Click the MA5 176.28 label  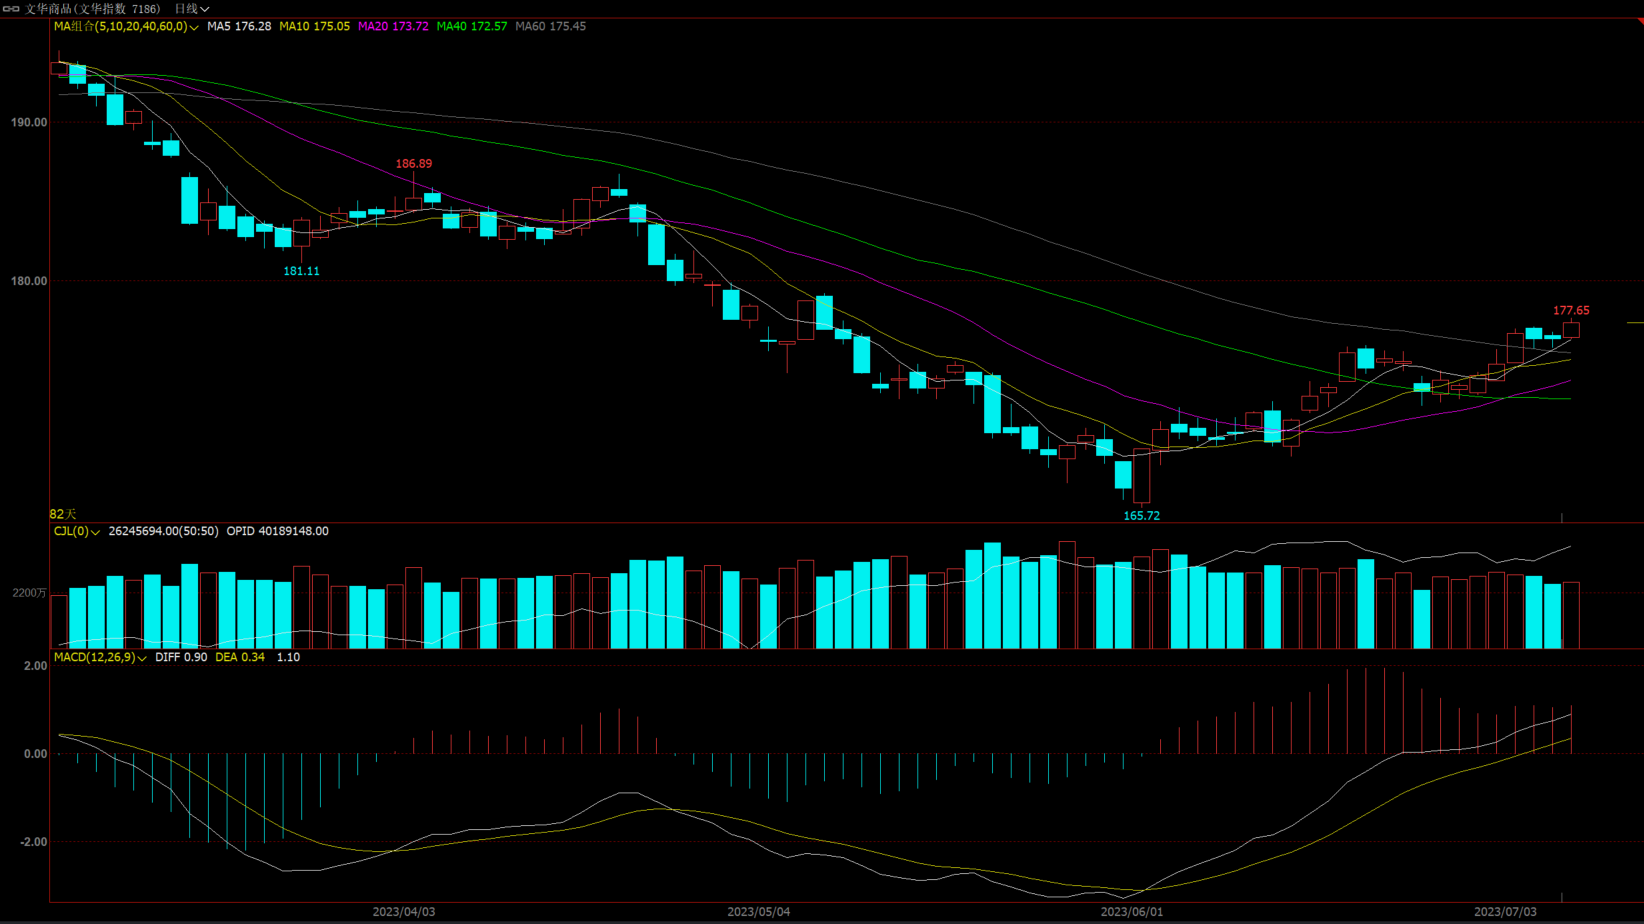coord(239,27)
